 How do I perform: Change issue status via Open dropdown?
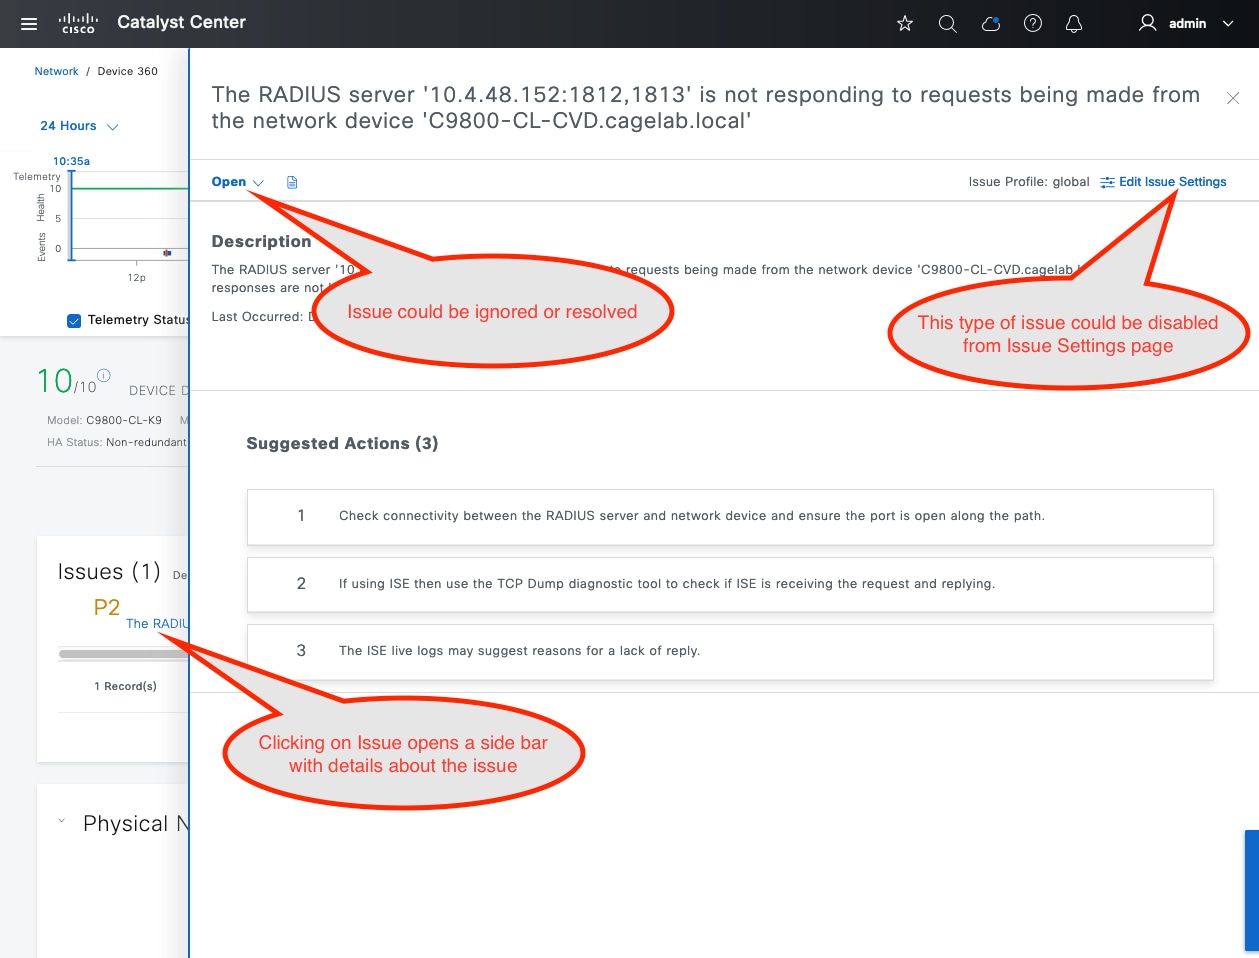point(238,182)
